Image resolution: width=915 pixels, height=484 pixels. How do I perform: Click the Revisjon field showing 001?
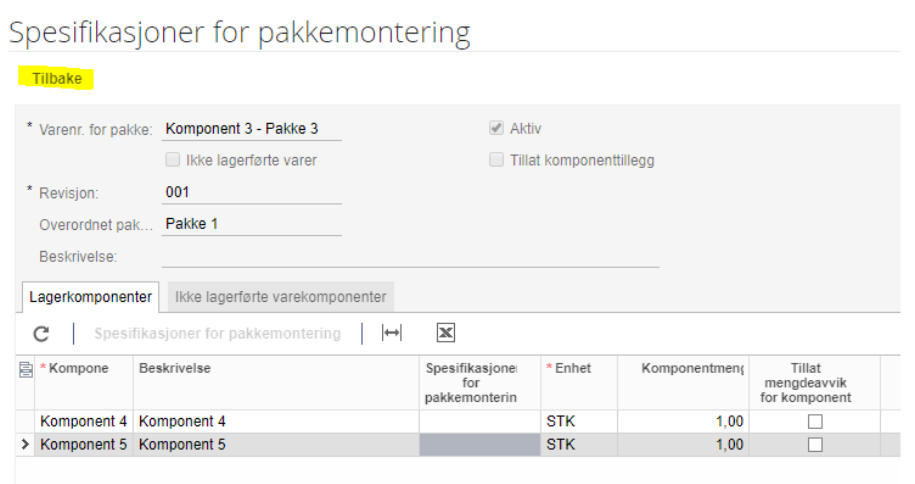(x=252, y=192)
